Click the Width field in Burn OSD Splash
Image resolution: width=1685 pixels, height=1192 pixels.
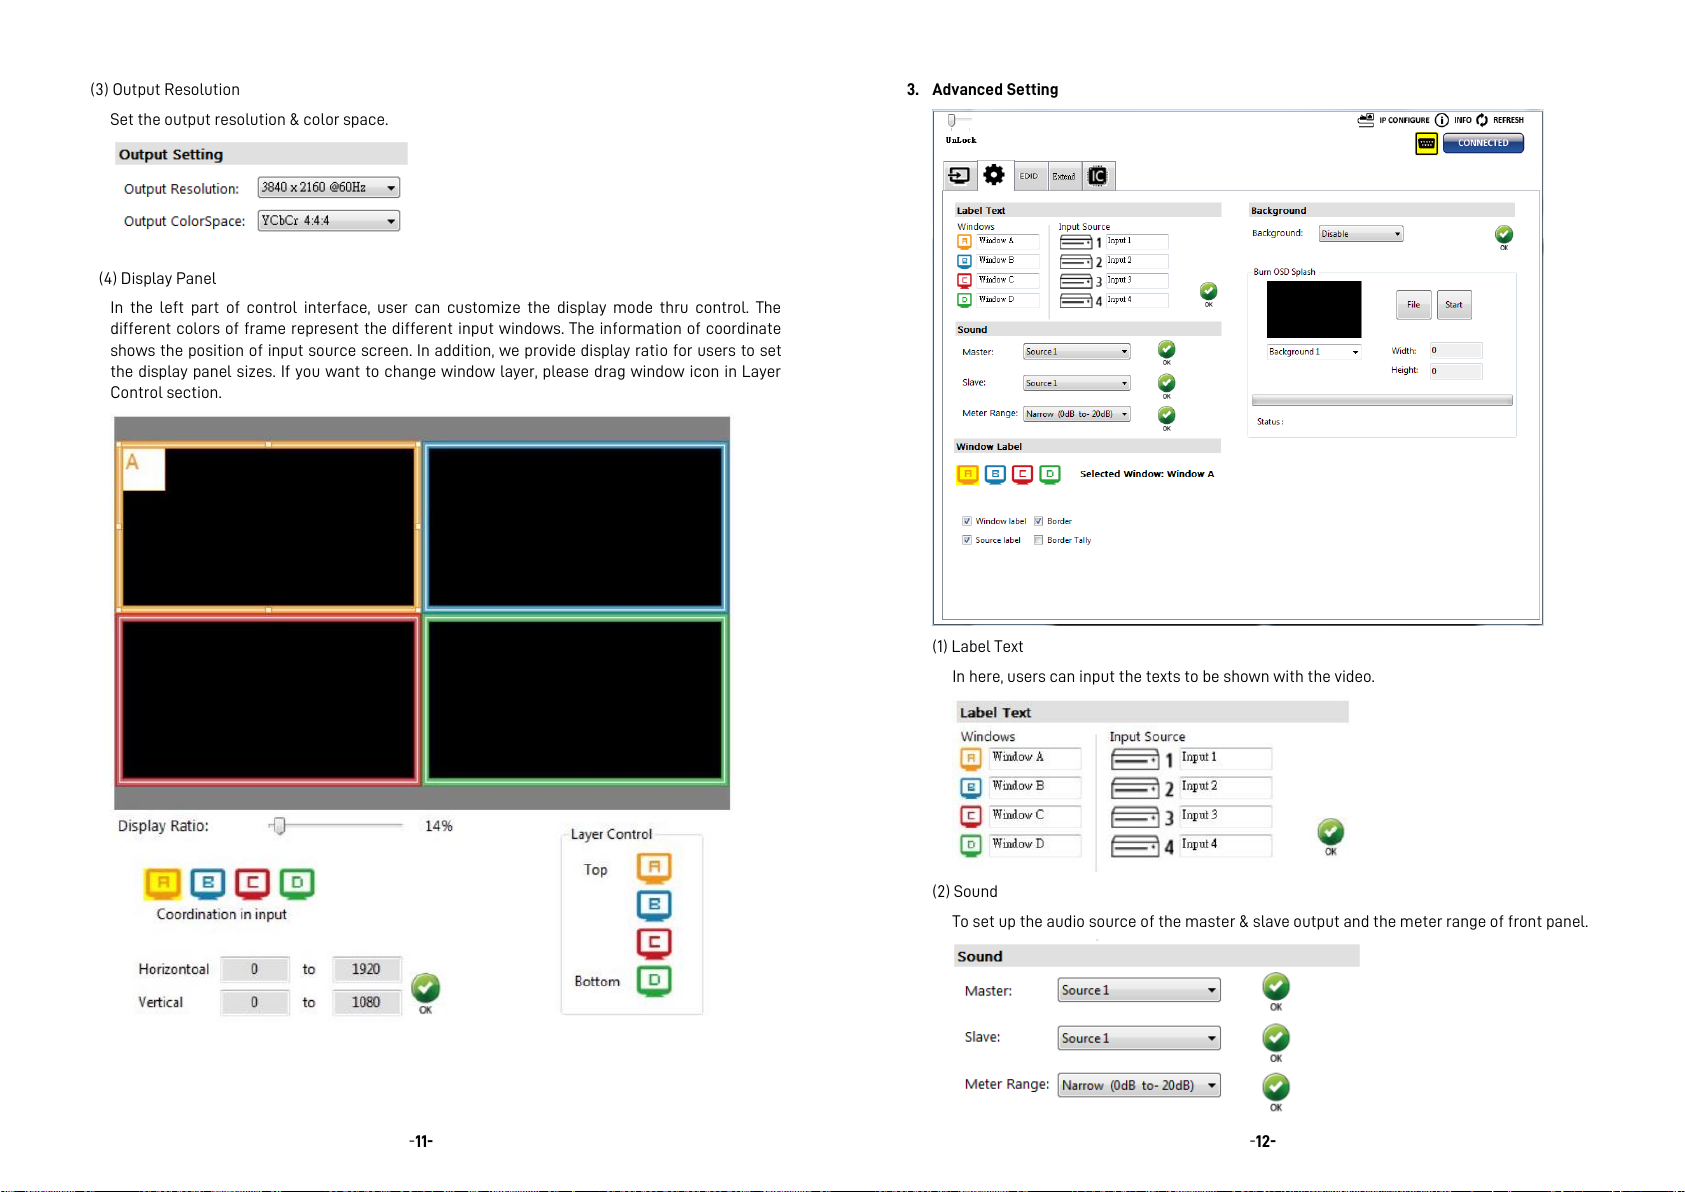1456,350
